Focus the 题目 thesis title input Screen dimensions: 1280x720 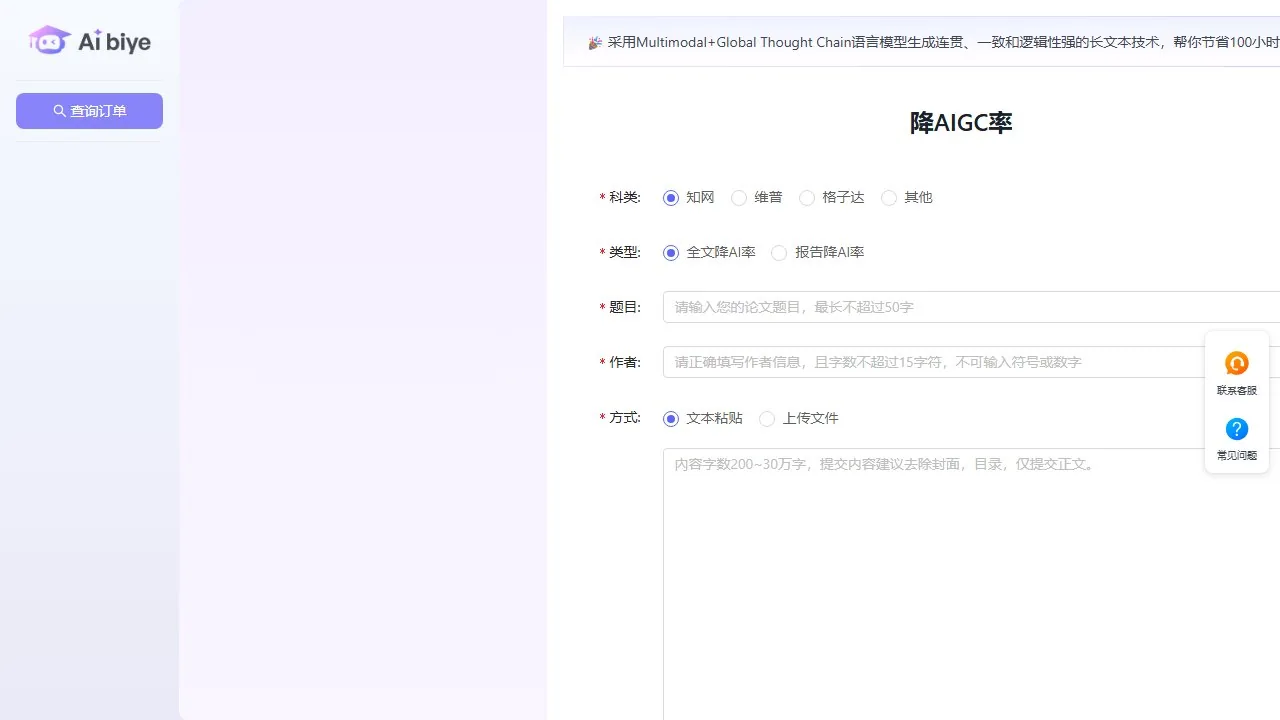click(971, 307)
